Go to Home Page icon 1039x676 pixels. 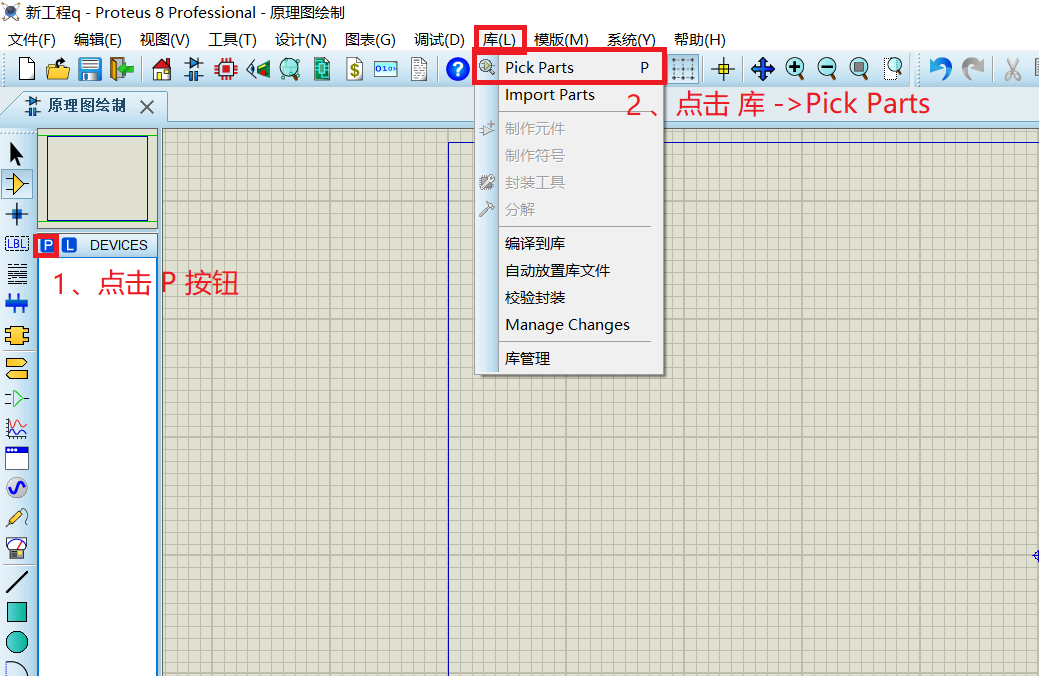coord(161,68)
